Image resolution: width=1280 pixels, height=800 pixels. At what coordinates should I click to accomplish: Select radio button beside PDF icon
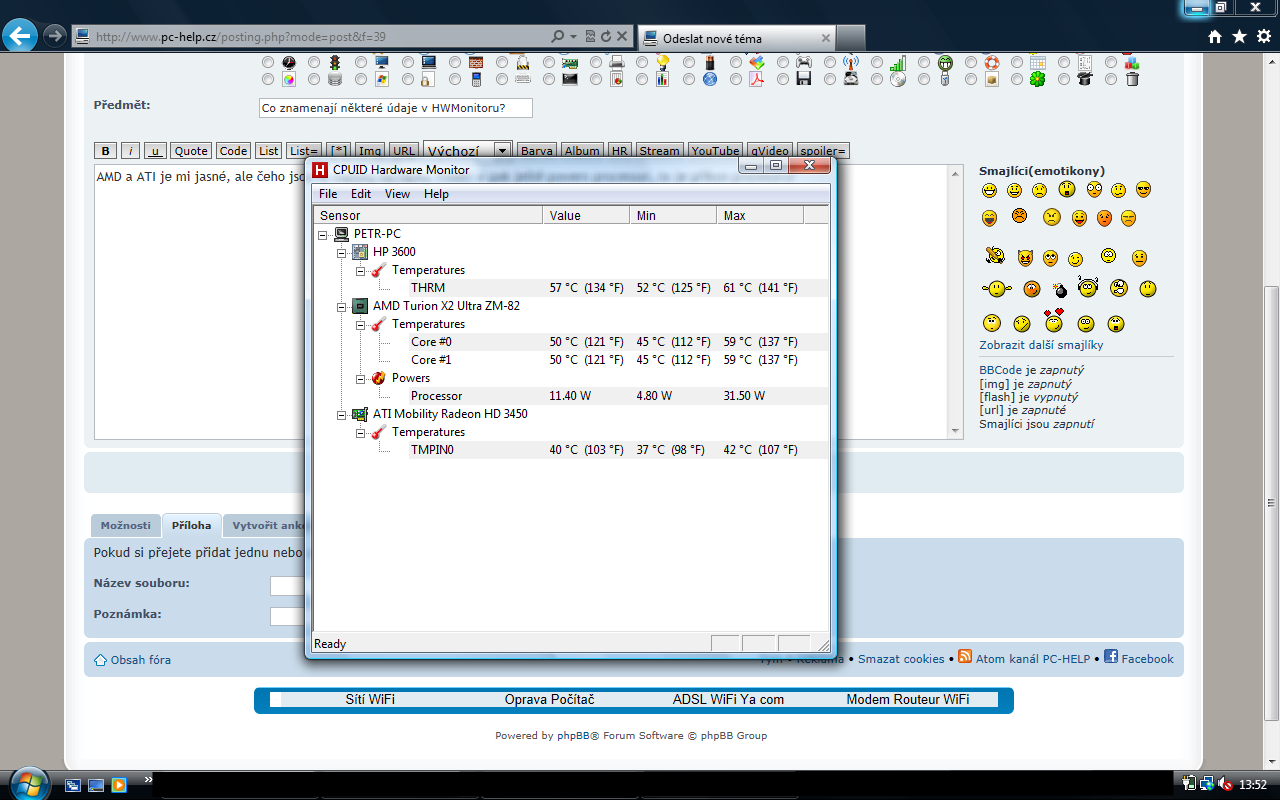tap(736, 79)
